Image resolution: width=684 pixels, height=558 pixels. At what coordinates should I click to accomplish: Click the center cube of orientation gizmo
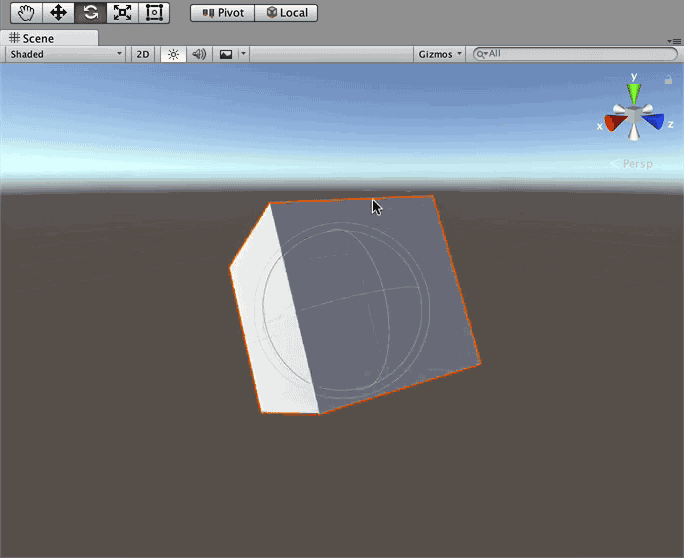tap(634, 115)
